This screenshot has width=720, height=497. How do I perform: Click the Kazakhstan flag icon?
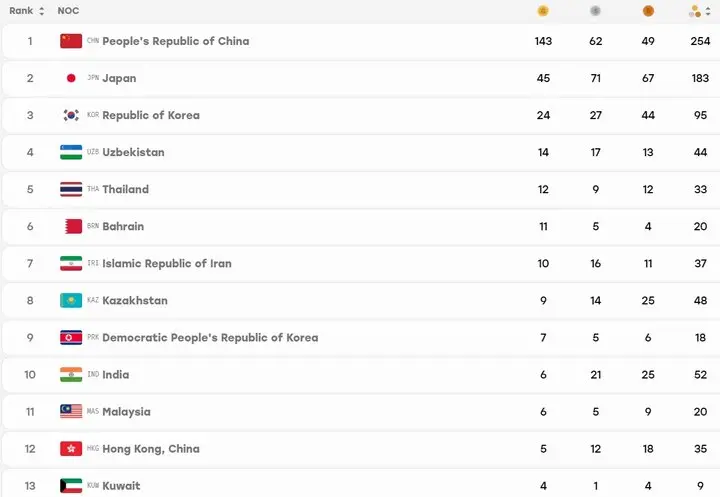(x=71, y=300)
